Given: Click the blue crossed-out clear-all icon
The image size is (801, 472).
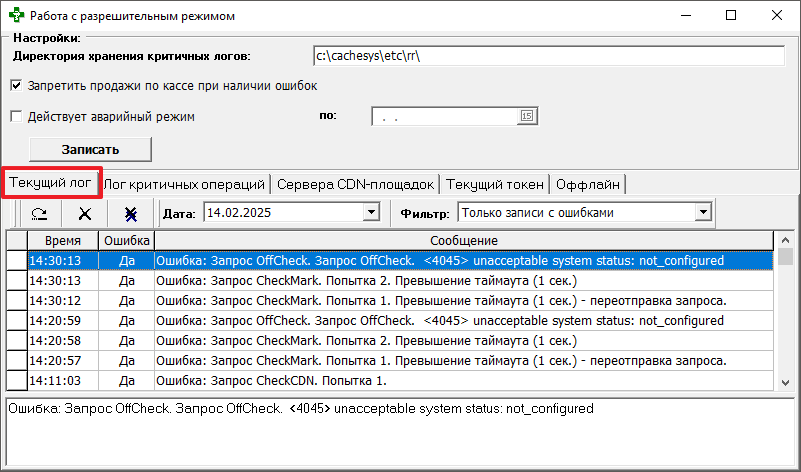Looking at the screenshot, I should 131,213.
